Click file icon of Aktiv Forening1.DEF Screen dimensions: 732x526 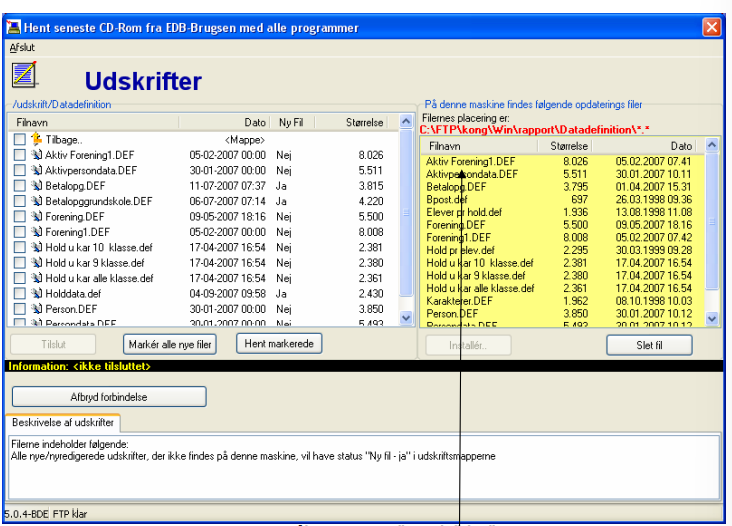[x=36, y=154]
